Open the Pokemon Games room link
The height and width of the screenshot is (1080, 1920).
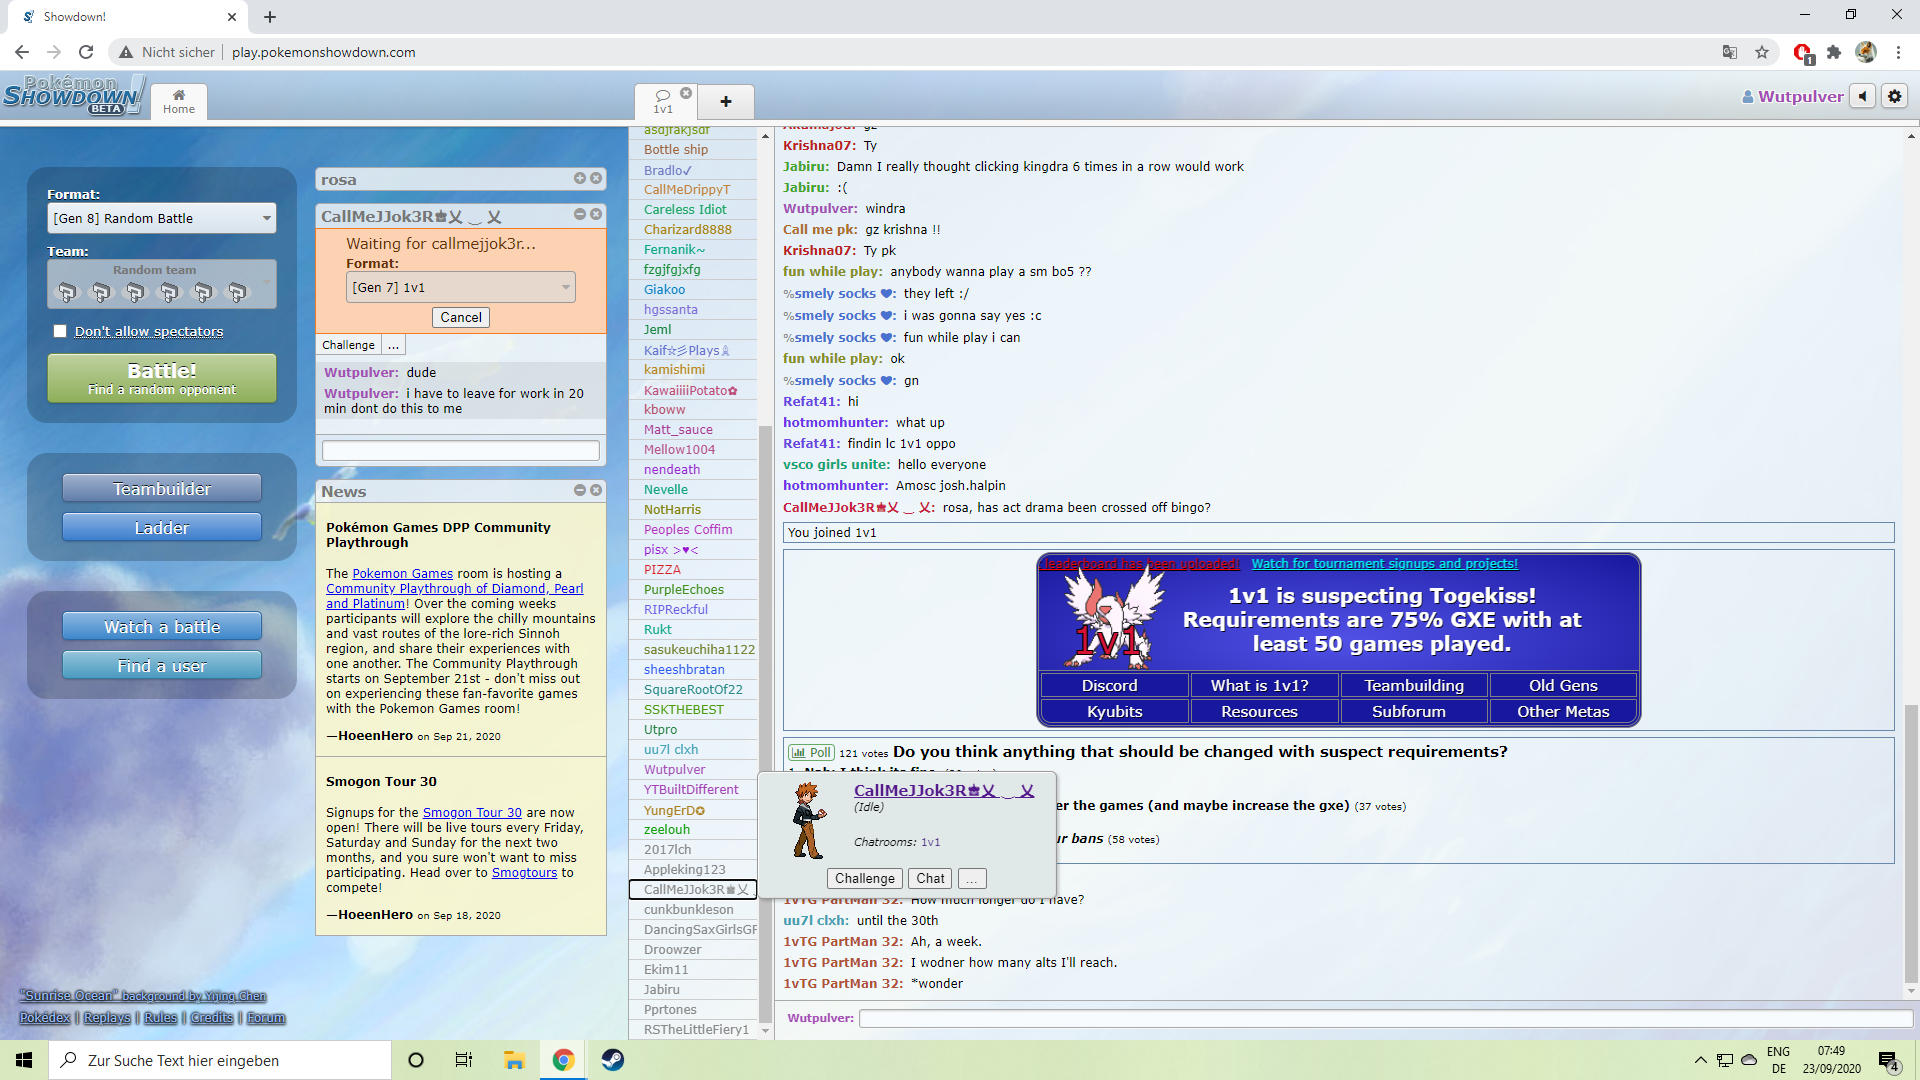402,573
